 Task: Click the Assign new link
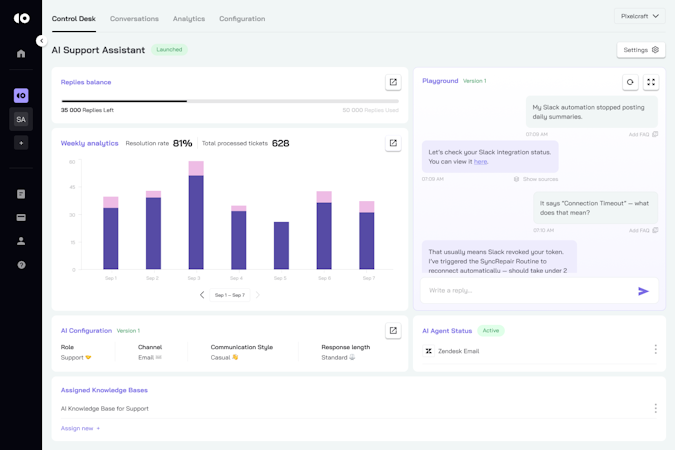(80, 428)
